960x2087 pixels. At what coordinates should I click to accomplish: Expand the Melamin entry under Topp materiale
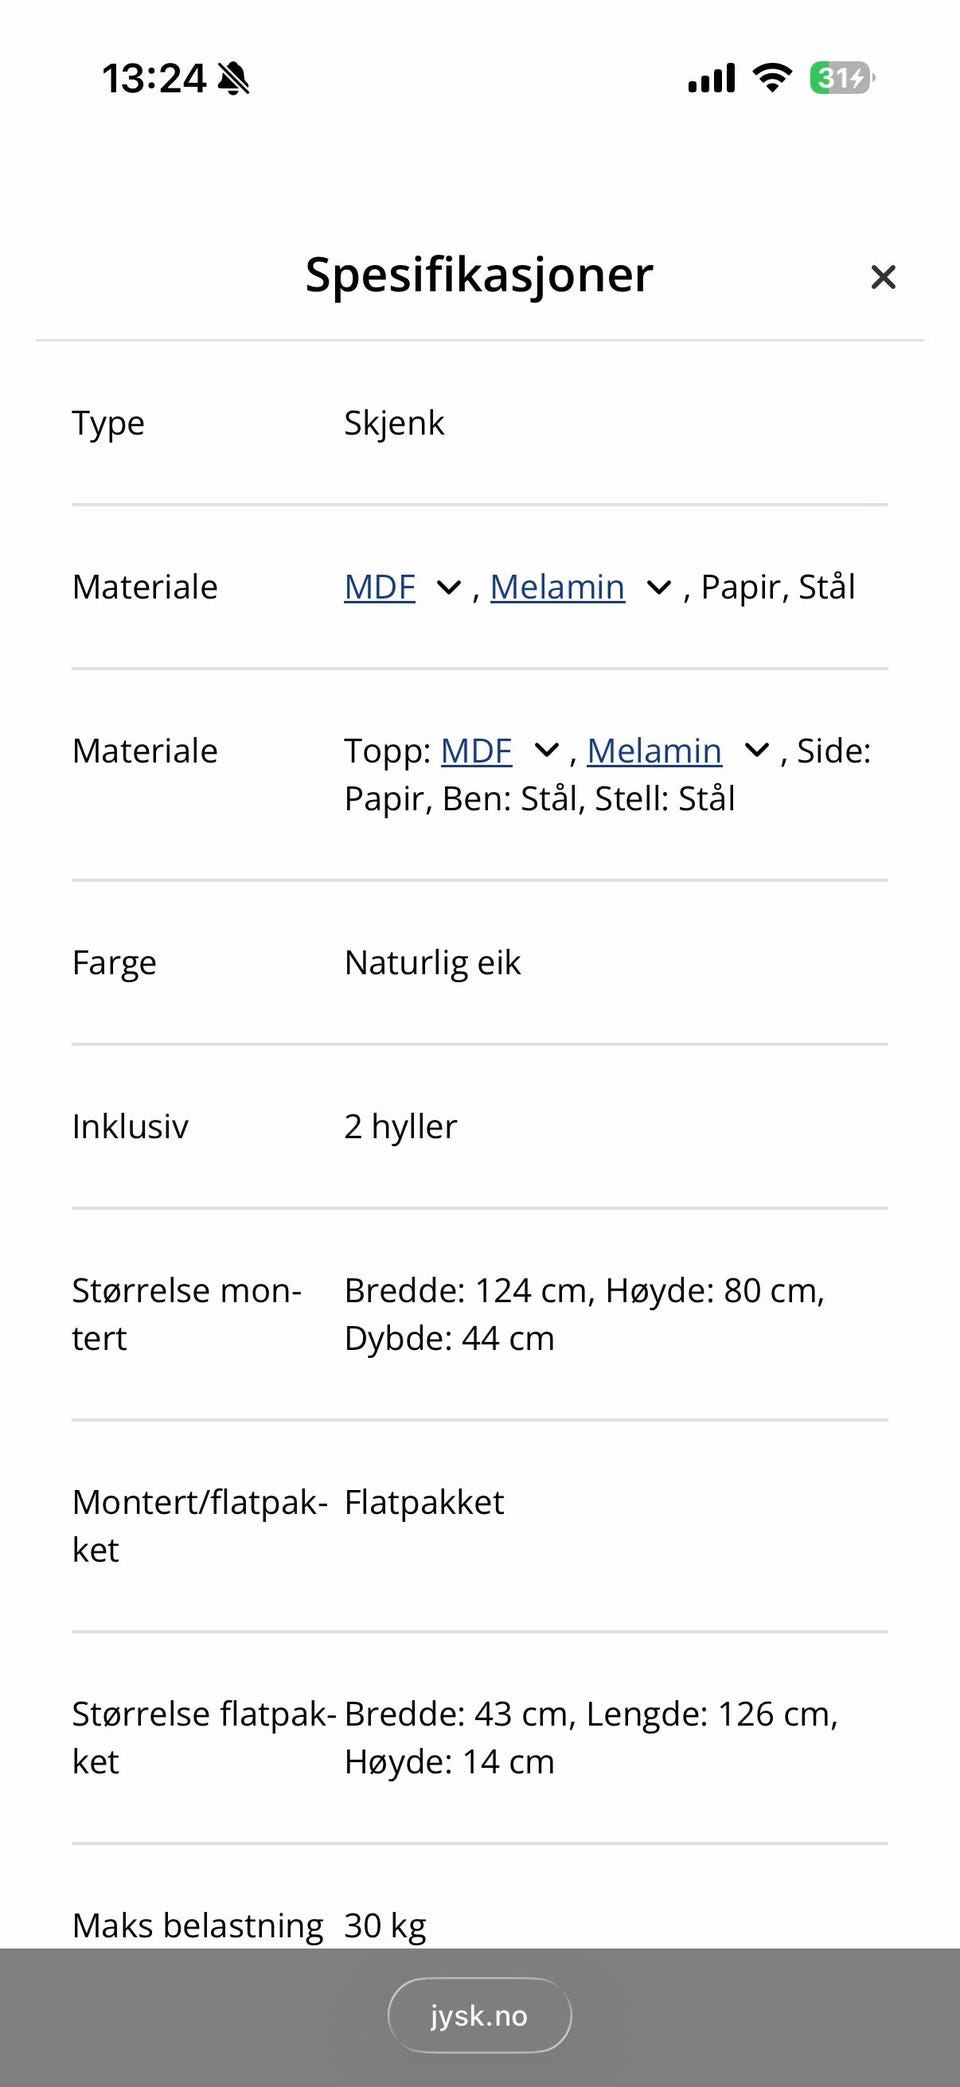(x=756, y=750)
